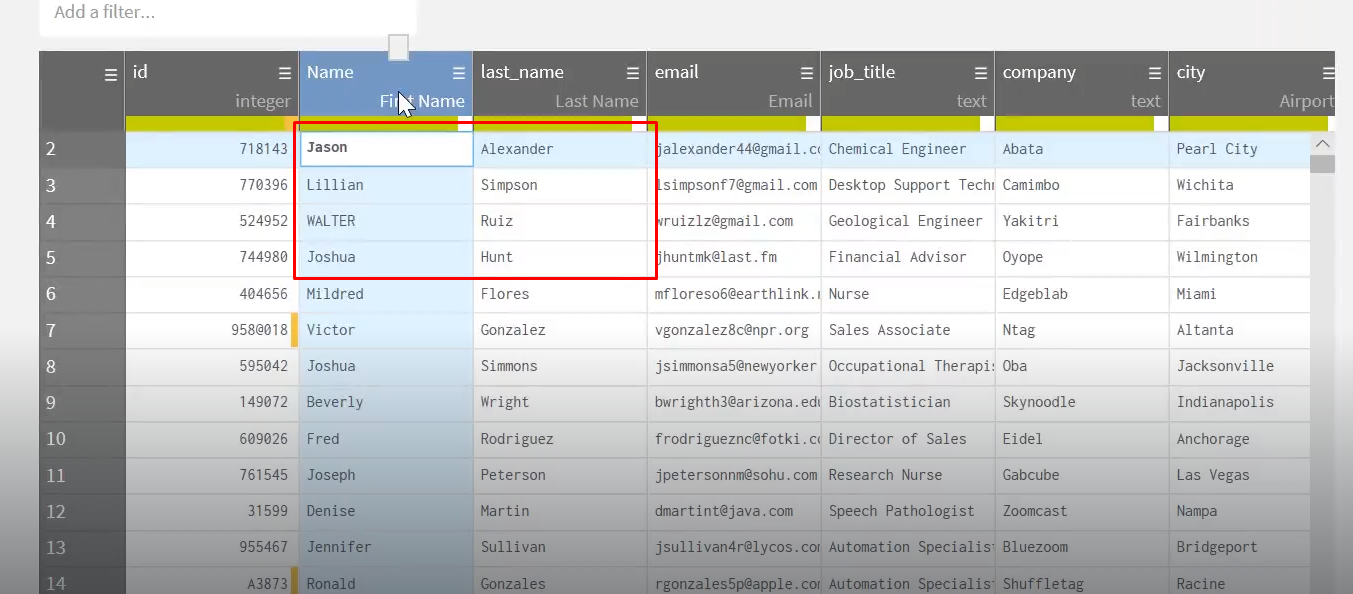Screen dimensions: 1353x594
Task: Open the job_title column menu icon
Action: pyautogui.click(x=981, y=73)
